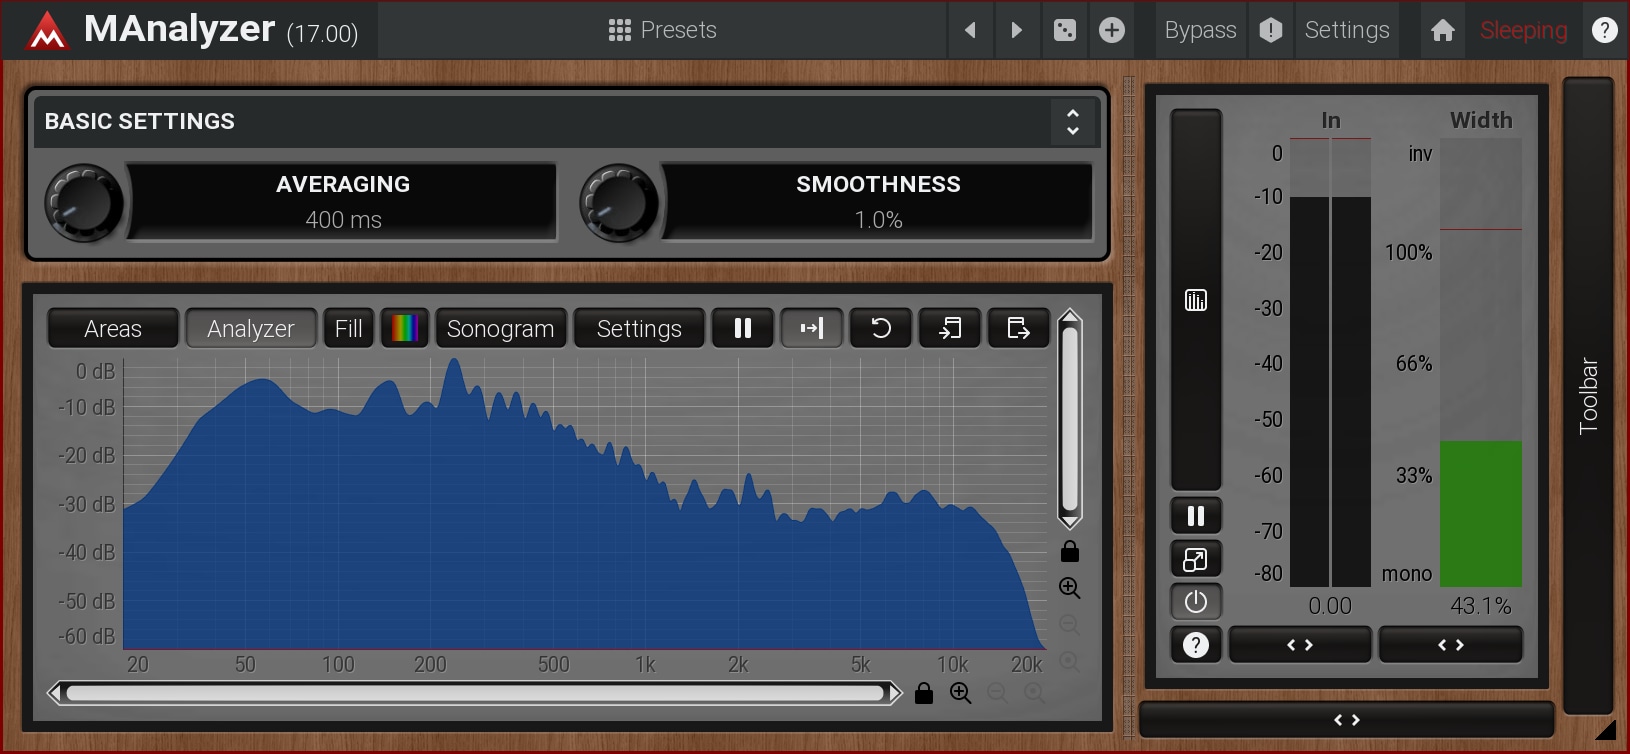The width and height of the screenshot is (1630, 754).
Task: Click the meter display icon on the vertical strip
Action: pyautogui.click(x=1196, y=300)
